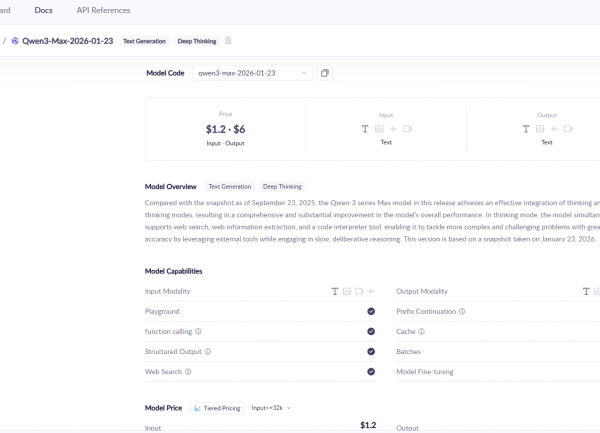Click the video type icon in the Output card
The width and height of the screenshot is (600, 433).
(568, 129)
